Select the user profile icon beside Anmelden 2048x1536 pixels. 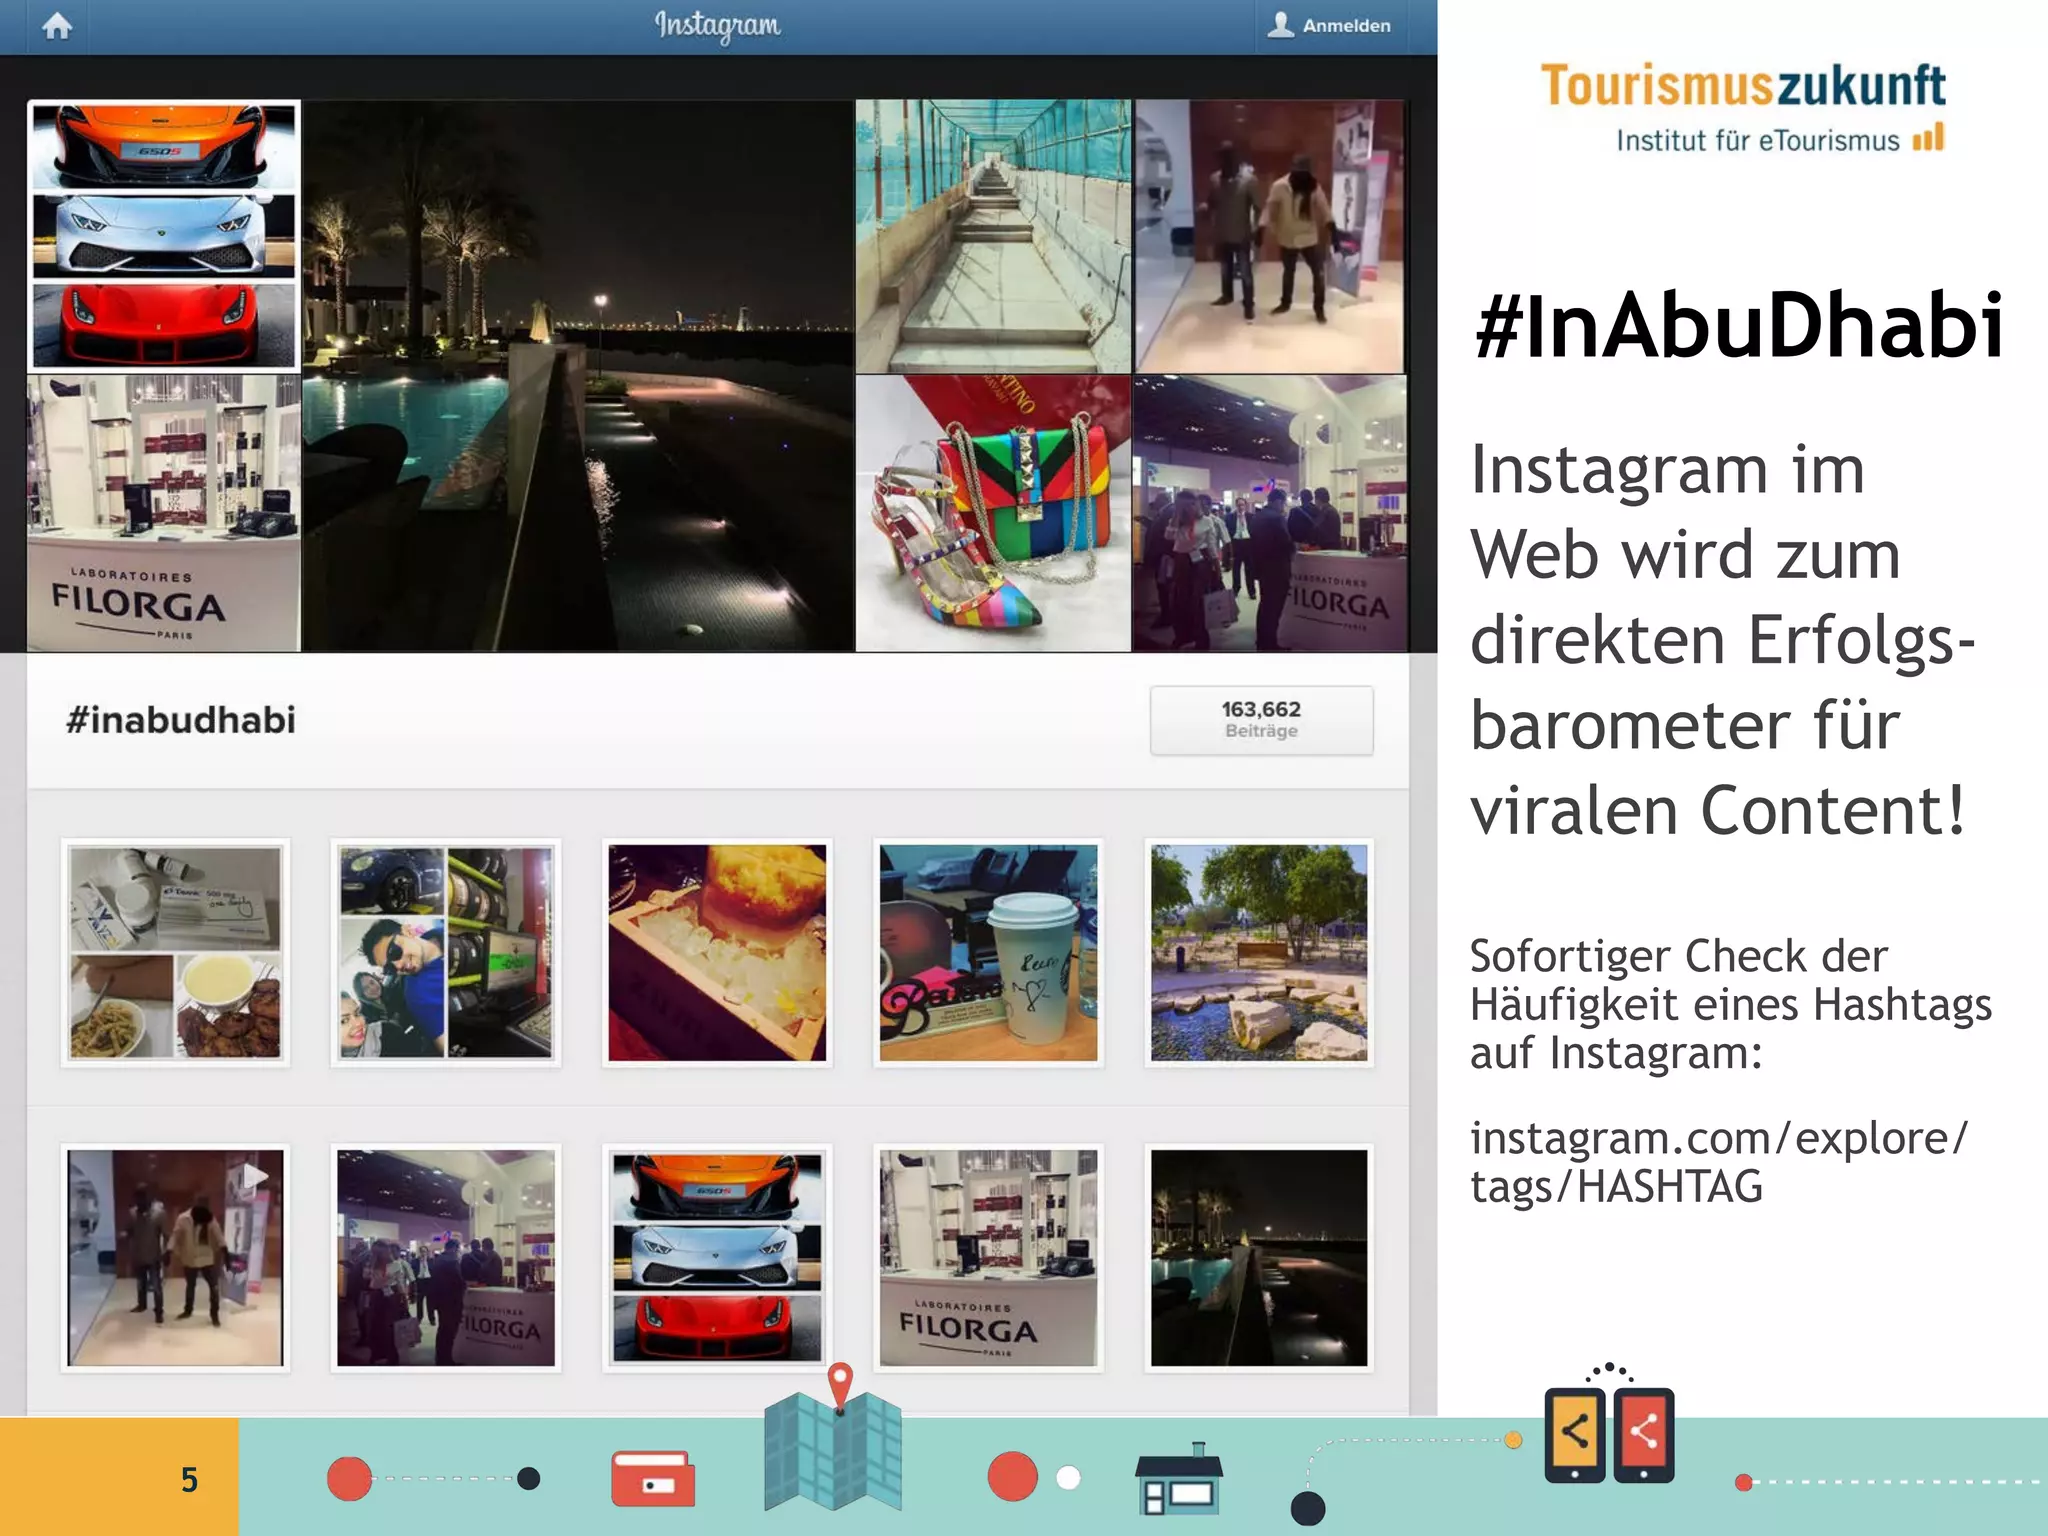tap(1280, 25)
